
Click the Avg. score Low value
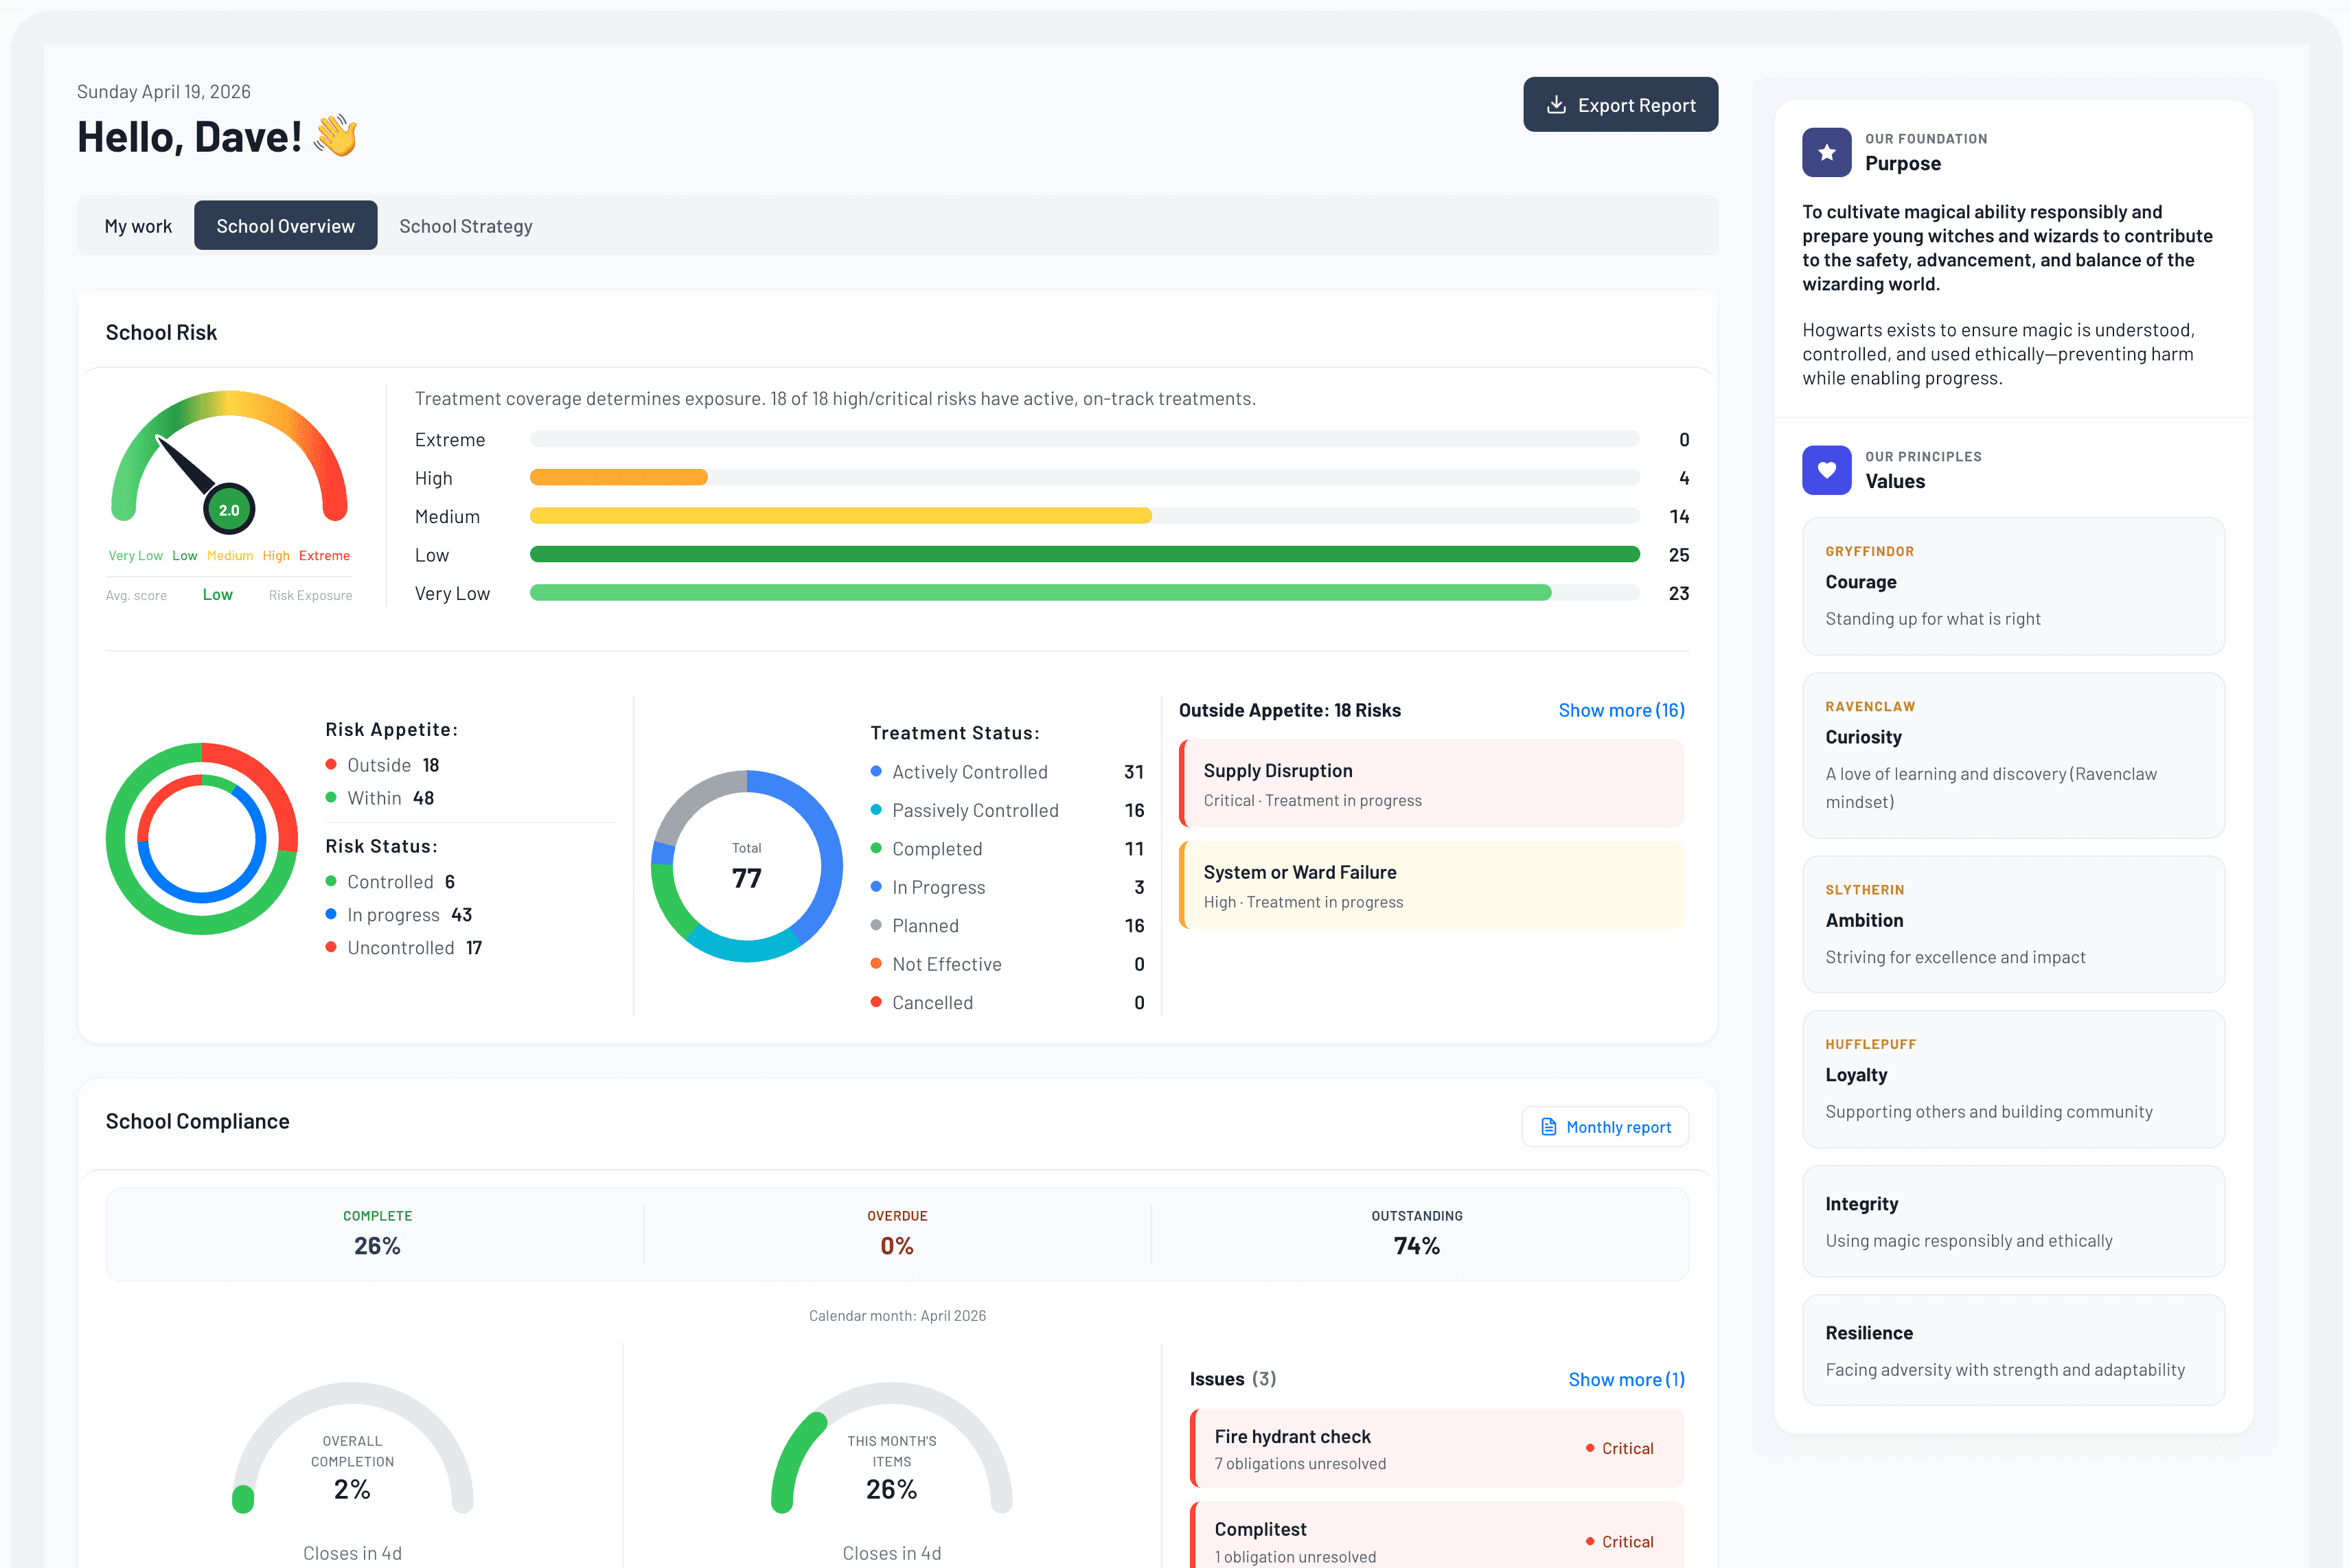coord(218,595)
